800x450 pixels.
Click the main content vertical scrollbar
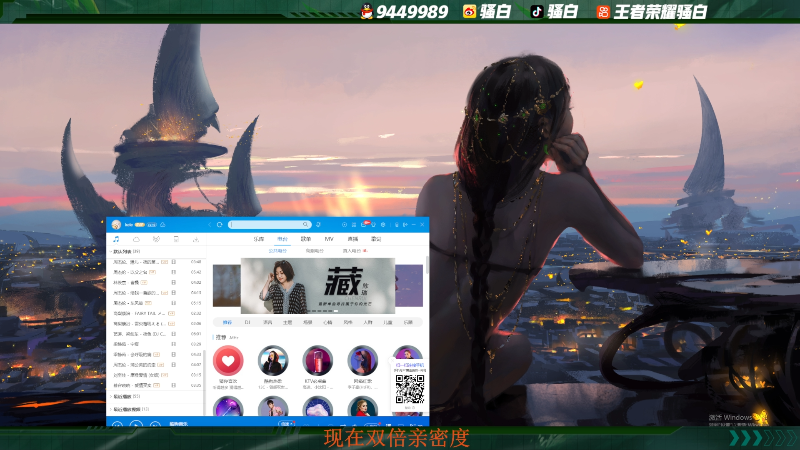tap(427, 266)
